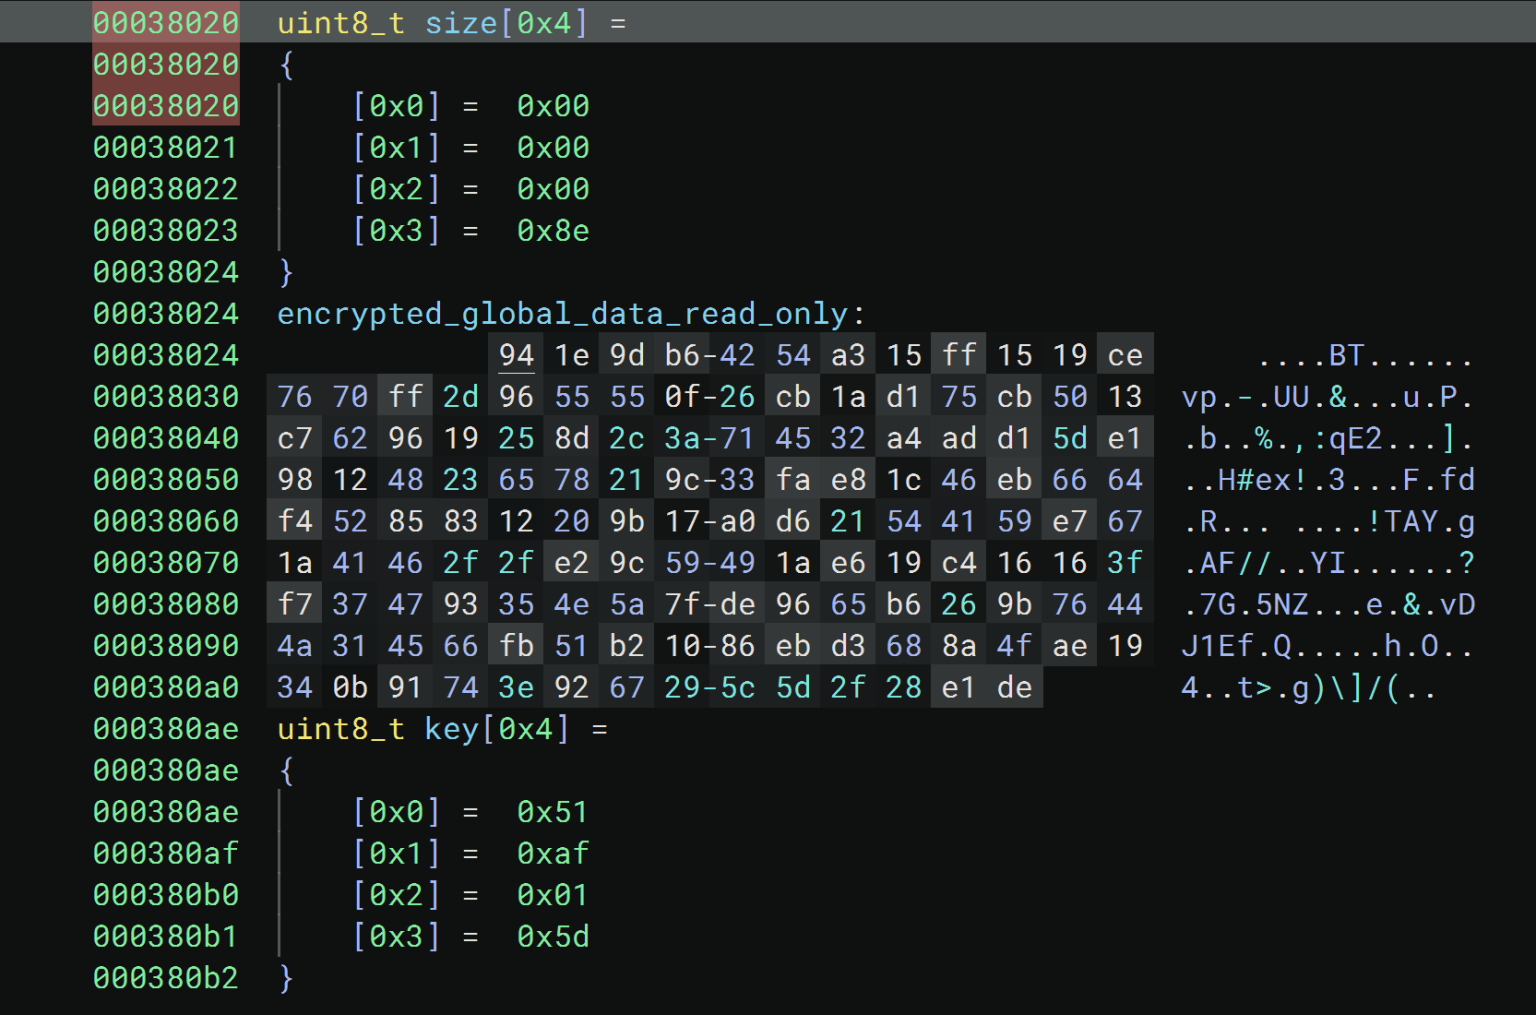Select the highlighted address 00038020

pos(165,22)
